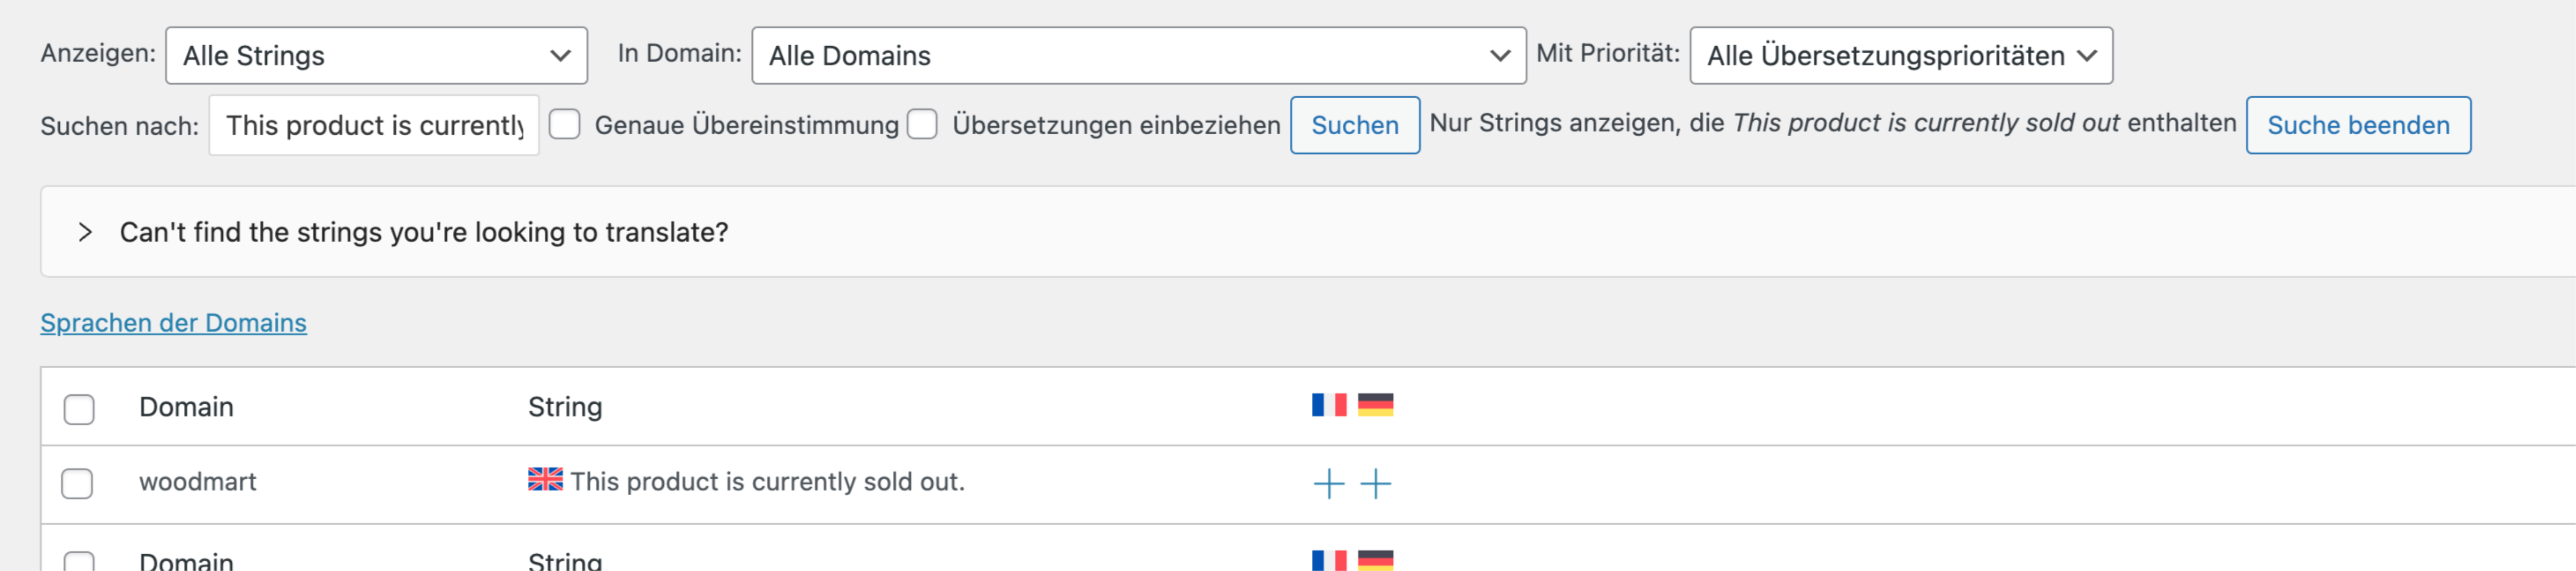
Task: Tick the select-all checkbox in the top header
Action: coord(79,409)
